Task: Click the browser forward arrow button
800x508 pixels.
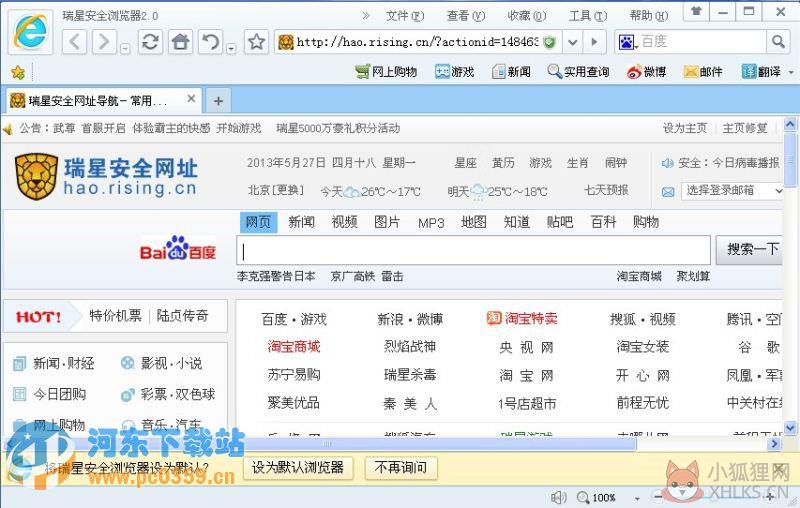Action: pyautogui.click(x=104, y=41)
